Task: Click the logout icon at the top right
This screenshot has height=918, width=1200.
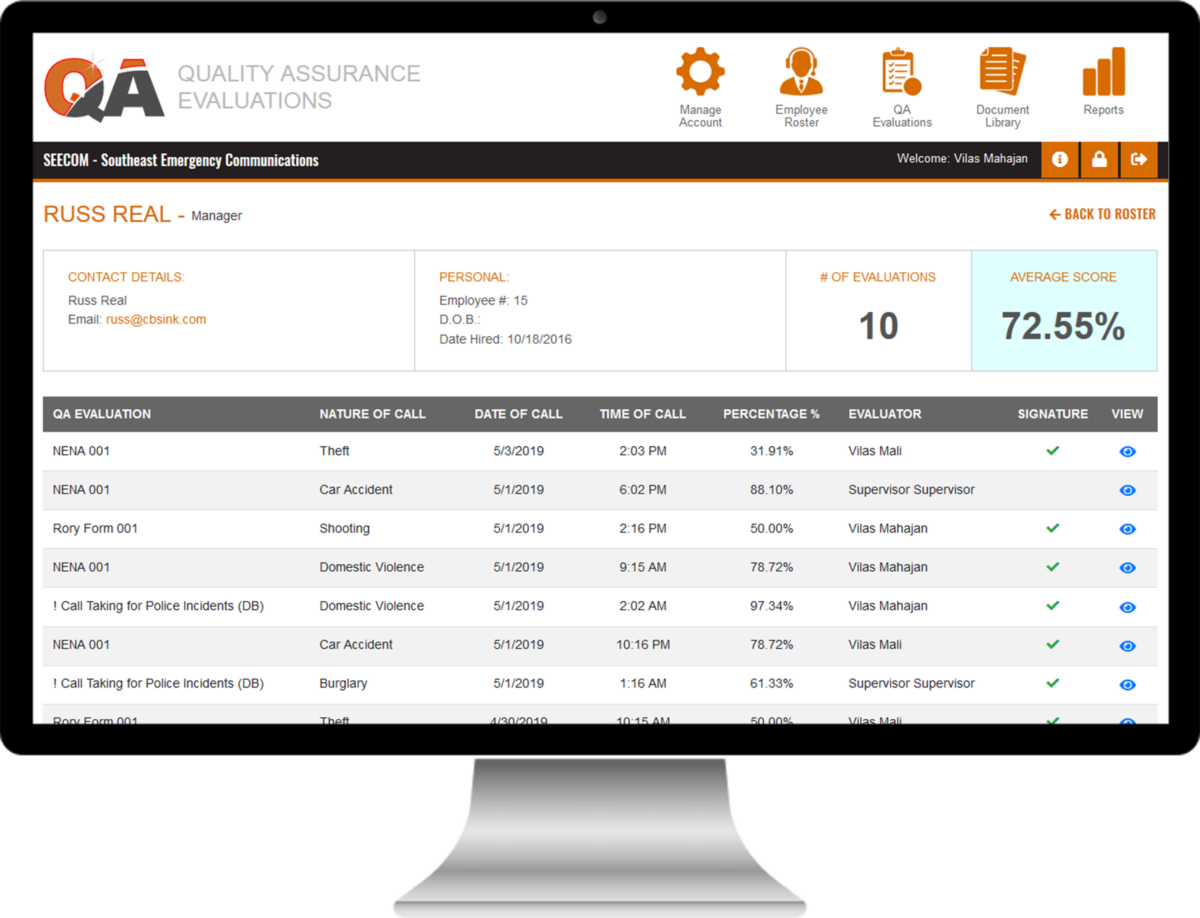Action: 1139,159
